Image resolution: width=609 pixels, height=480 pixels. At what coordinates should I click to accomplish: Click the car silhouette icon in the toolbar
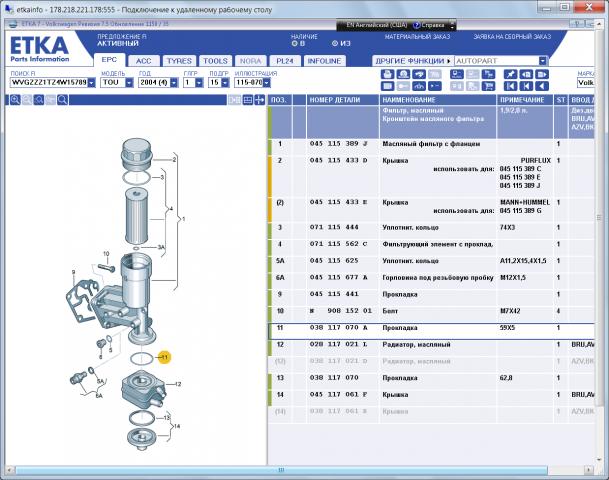pos(419,86)
